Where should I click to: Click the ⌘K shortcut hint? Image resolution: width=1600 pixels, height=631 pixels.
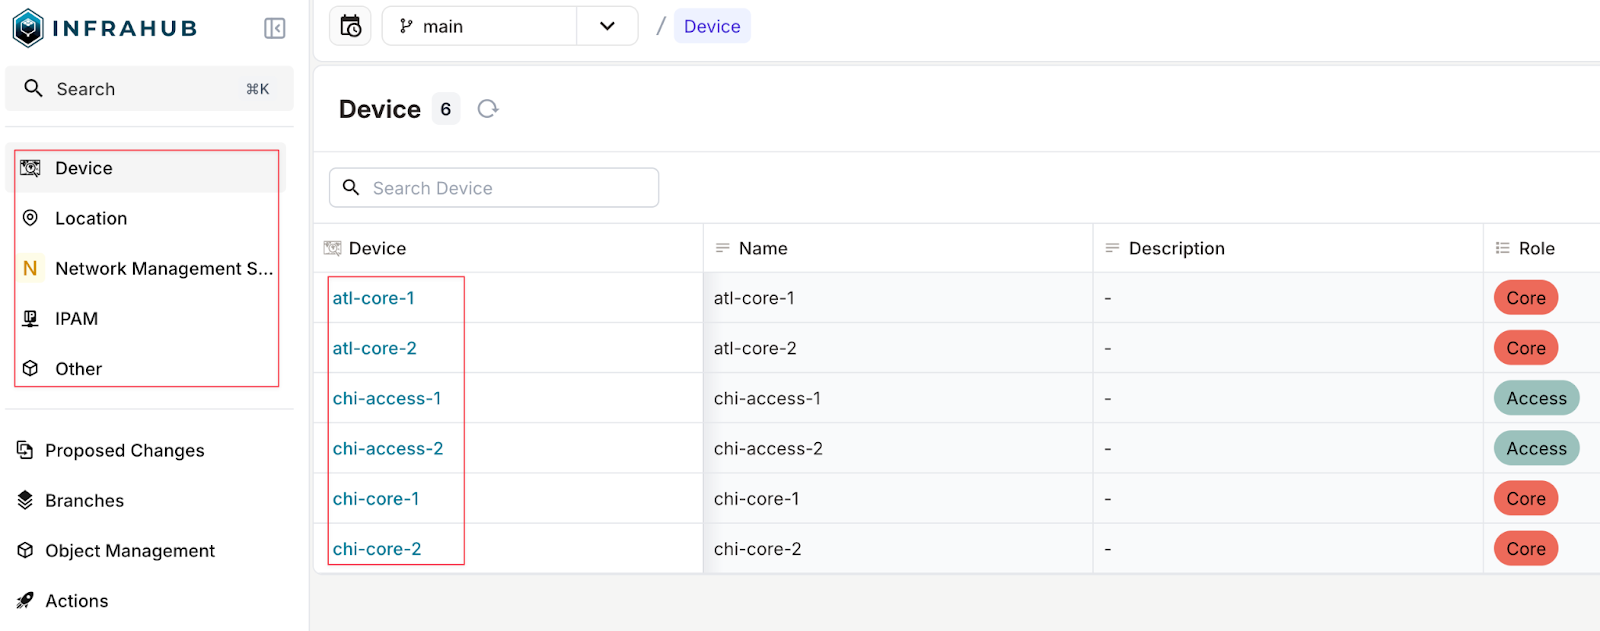point(258,89)
